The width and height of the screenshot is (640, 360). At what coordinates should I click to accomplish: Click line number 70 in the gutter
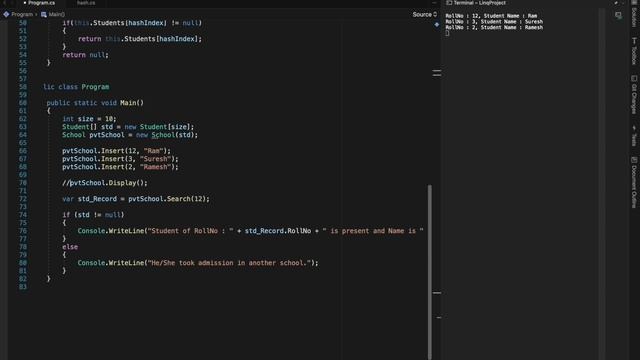23,183
